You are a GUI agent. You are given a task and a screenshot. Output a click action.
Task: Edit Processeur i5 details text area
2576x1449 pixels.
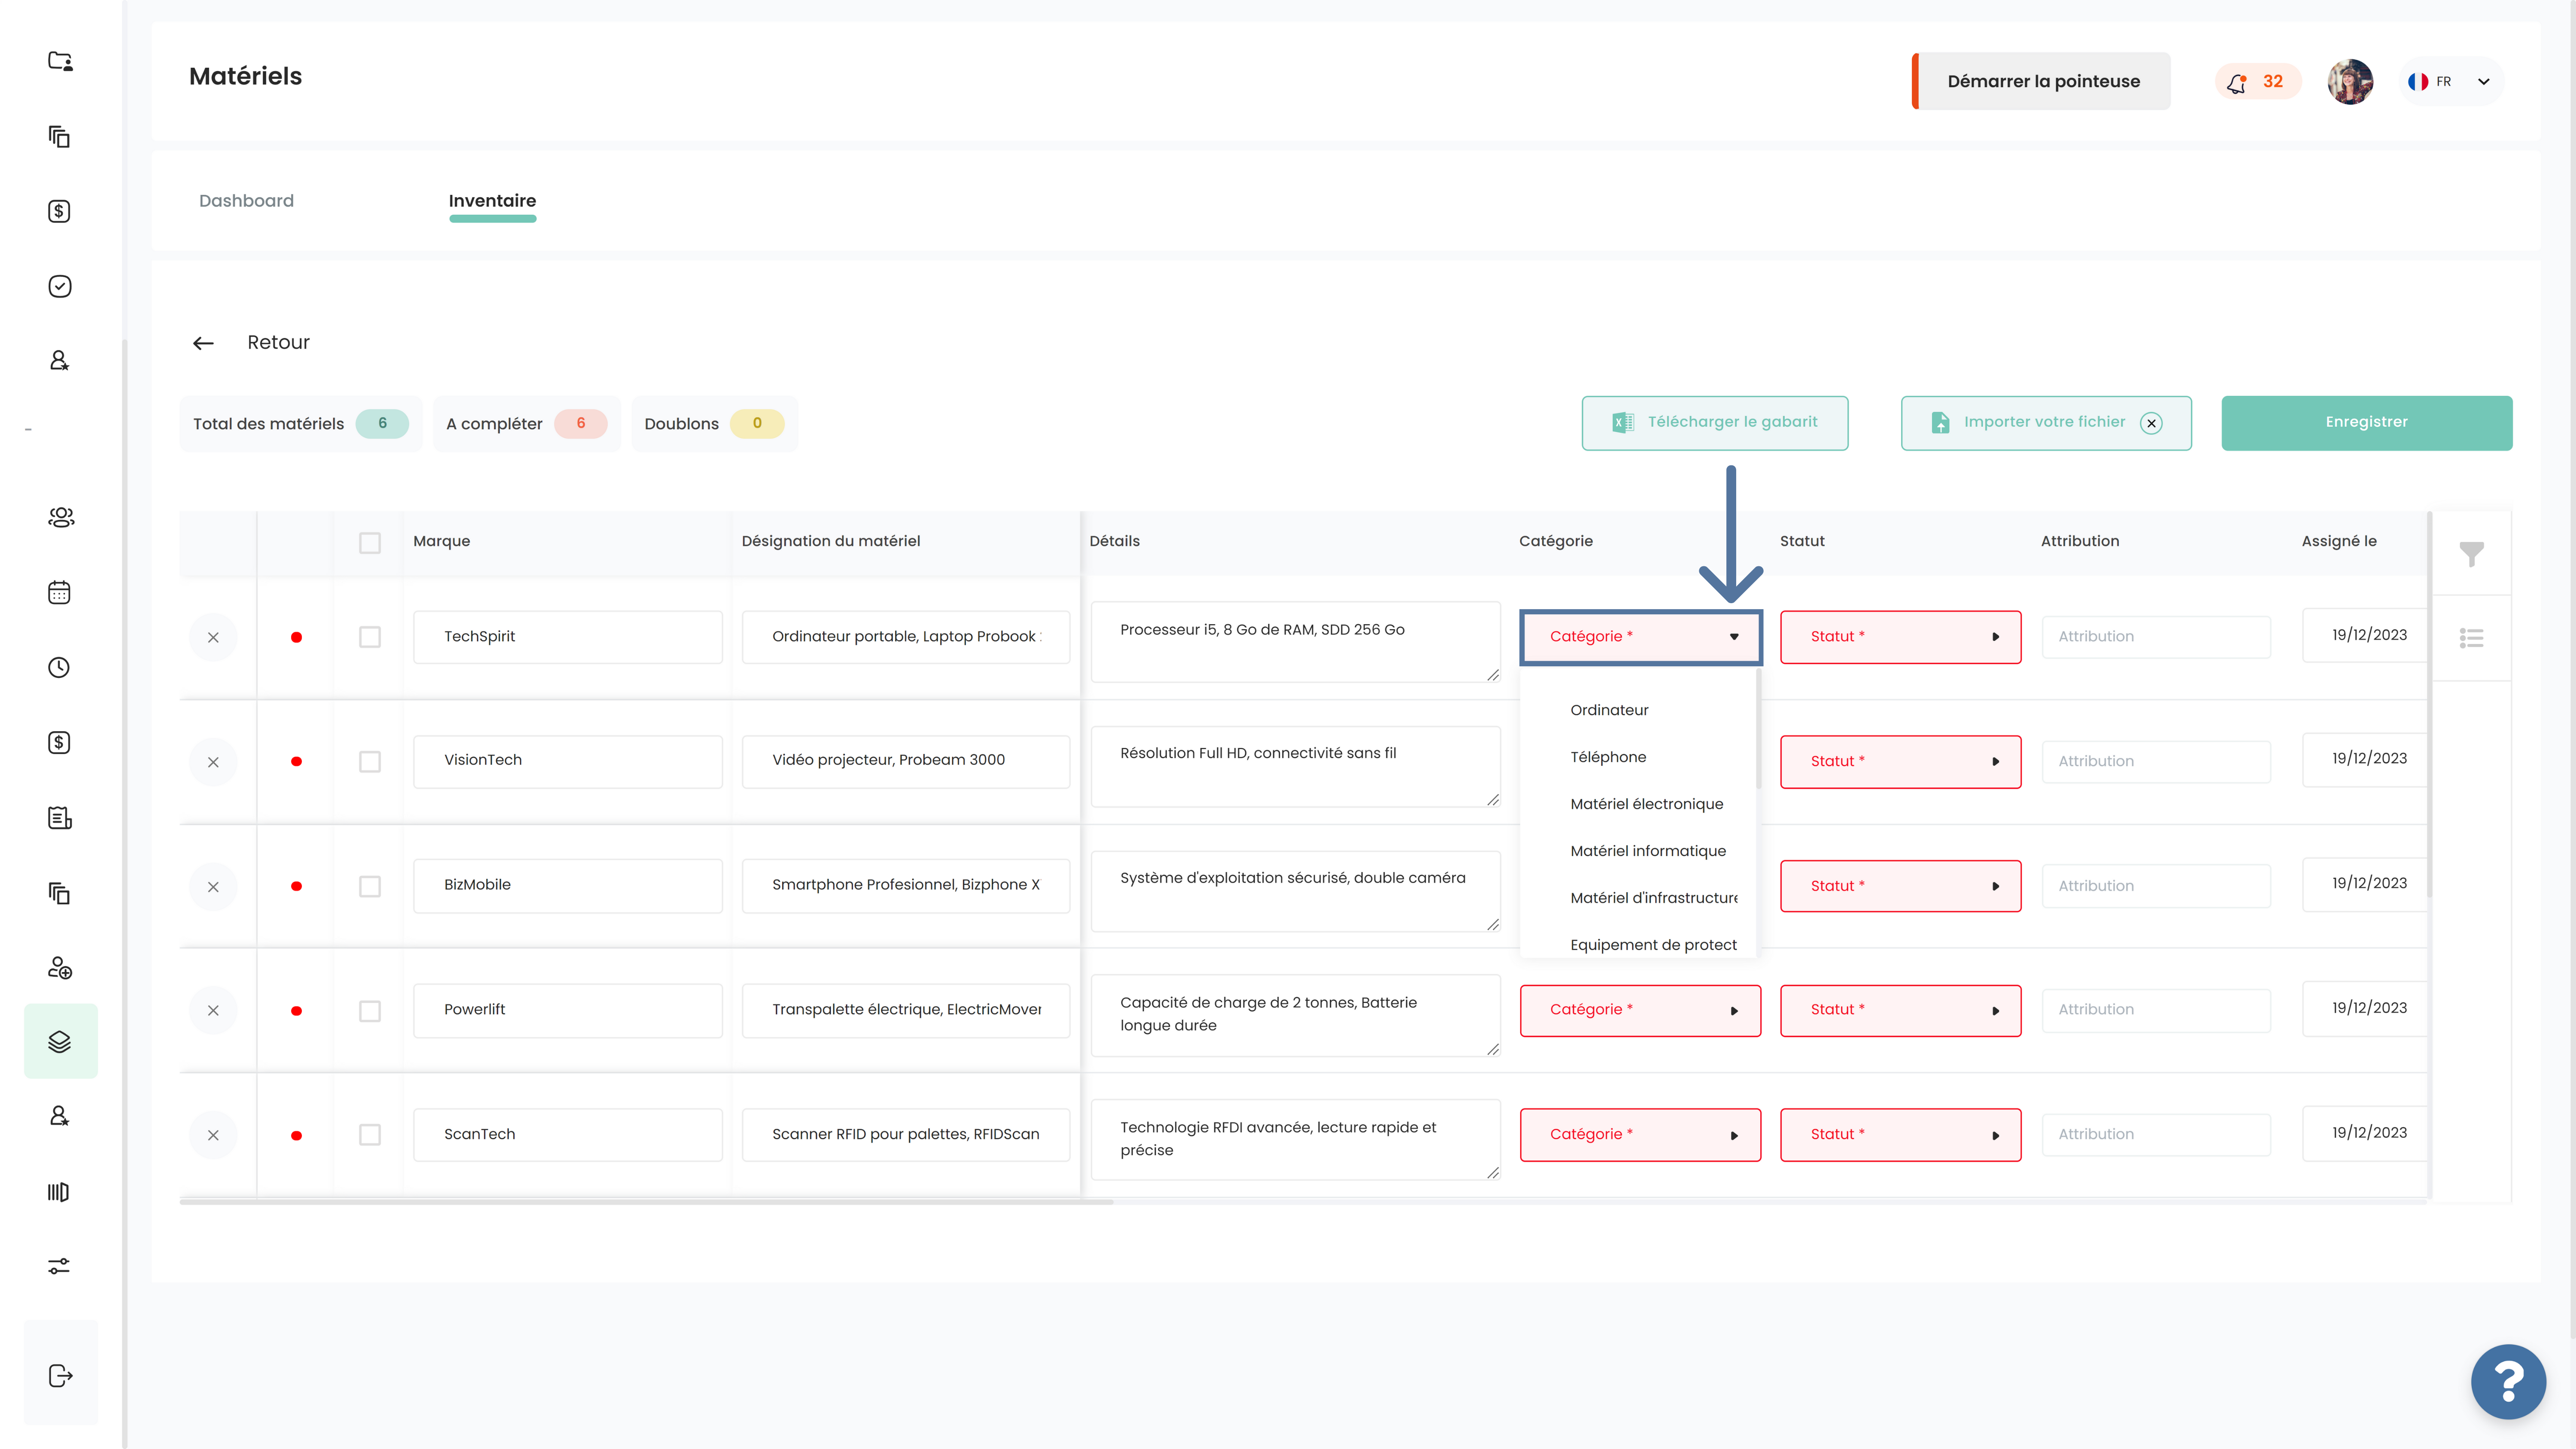point(1295,642)
